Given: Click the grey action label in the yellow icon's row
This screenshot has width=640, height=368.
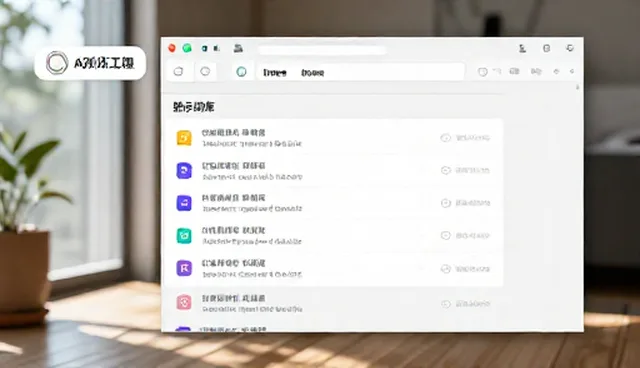Looking at the screenshot, I should coord(472,138).
